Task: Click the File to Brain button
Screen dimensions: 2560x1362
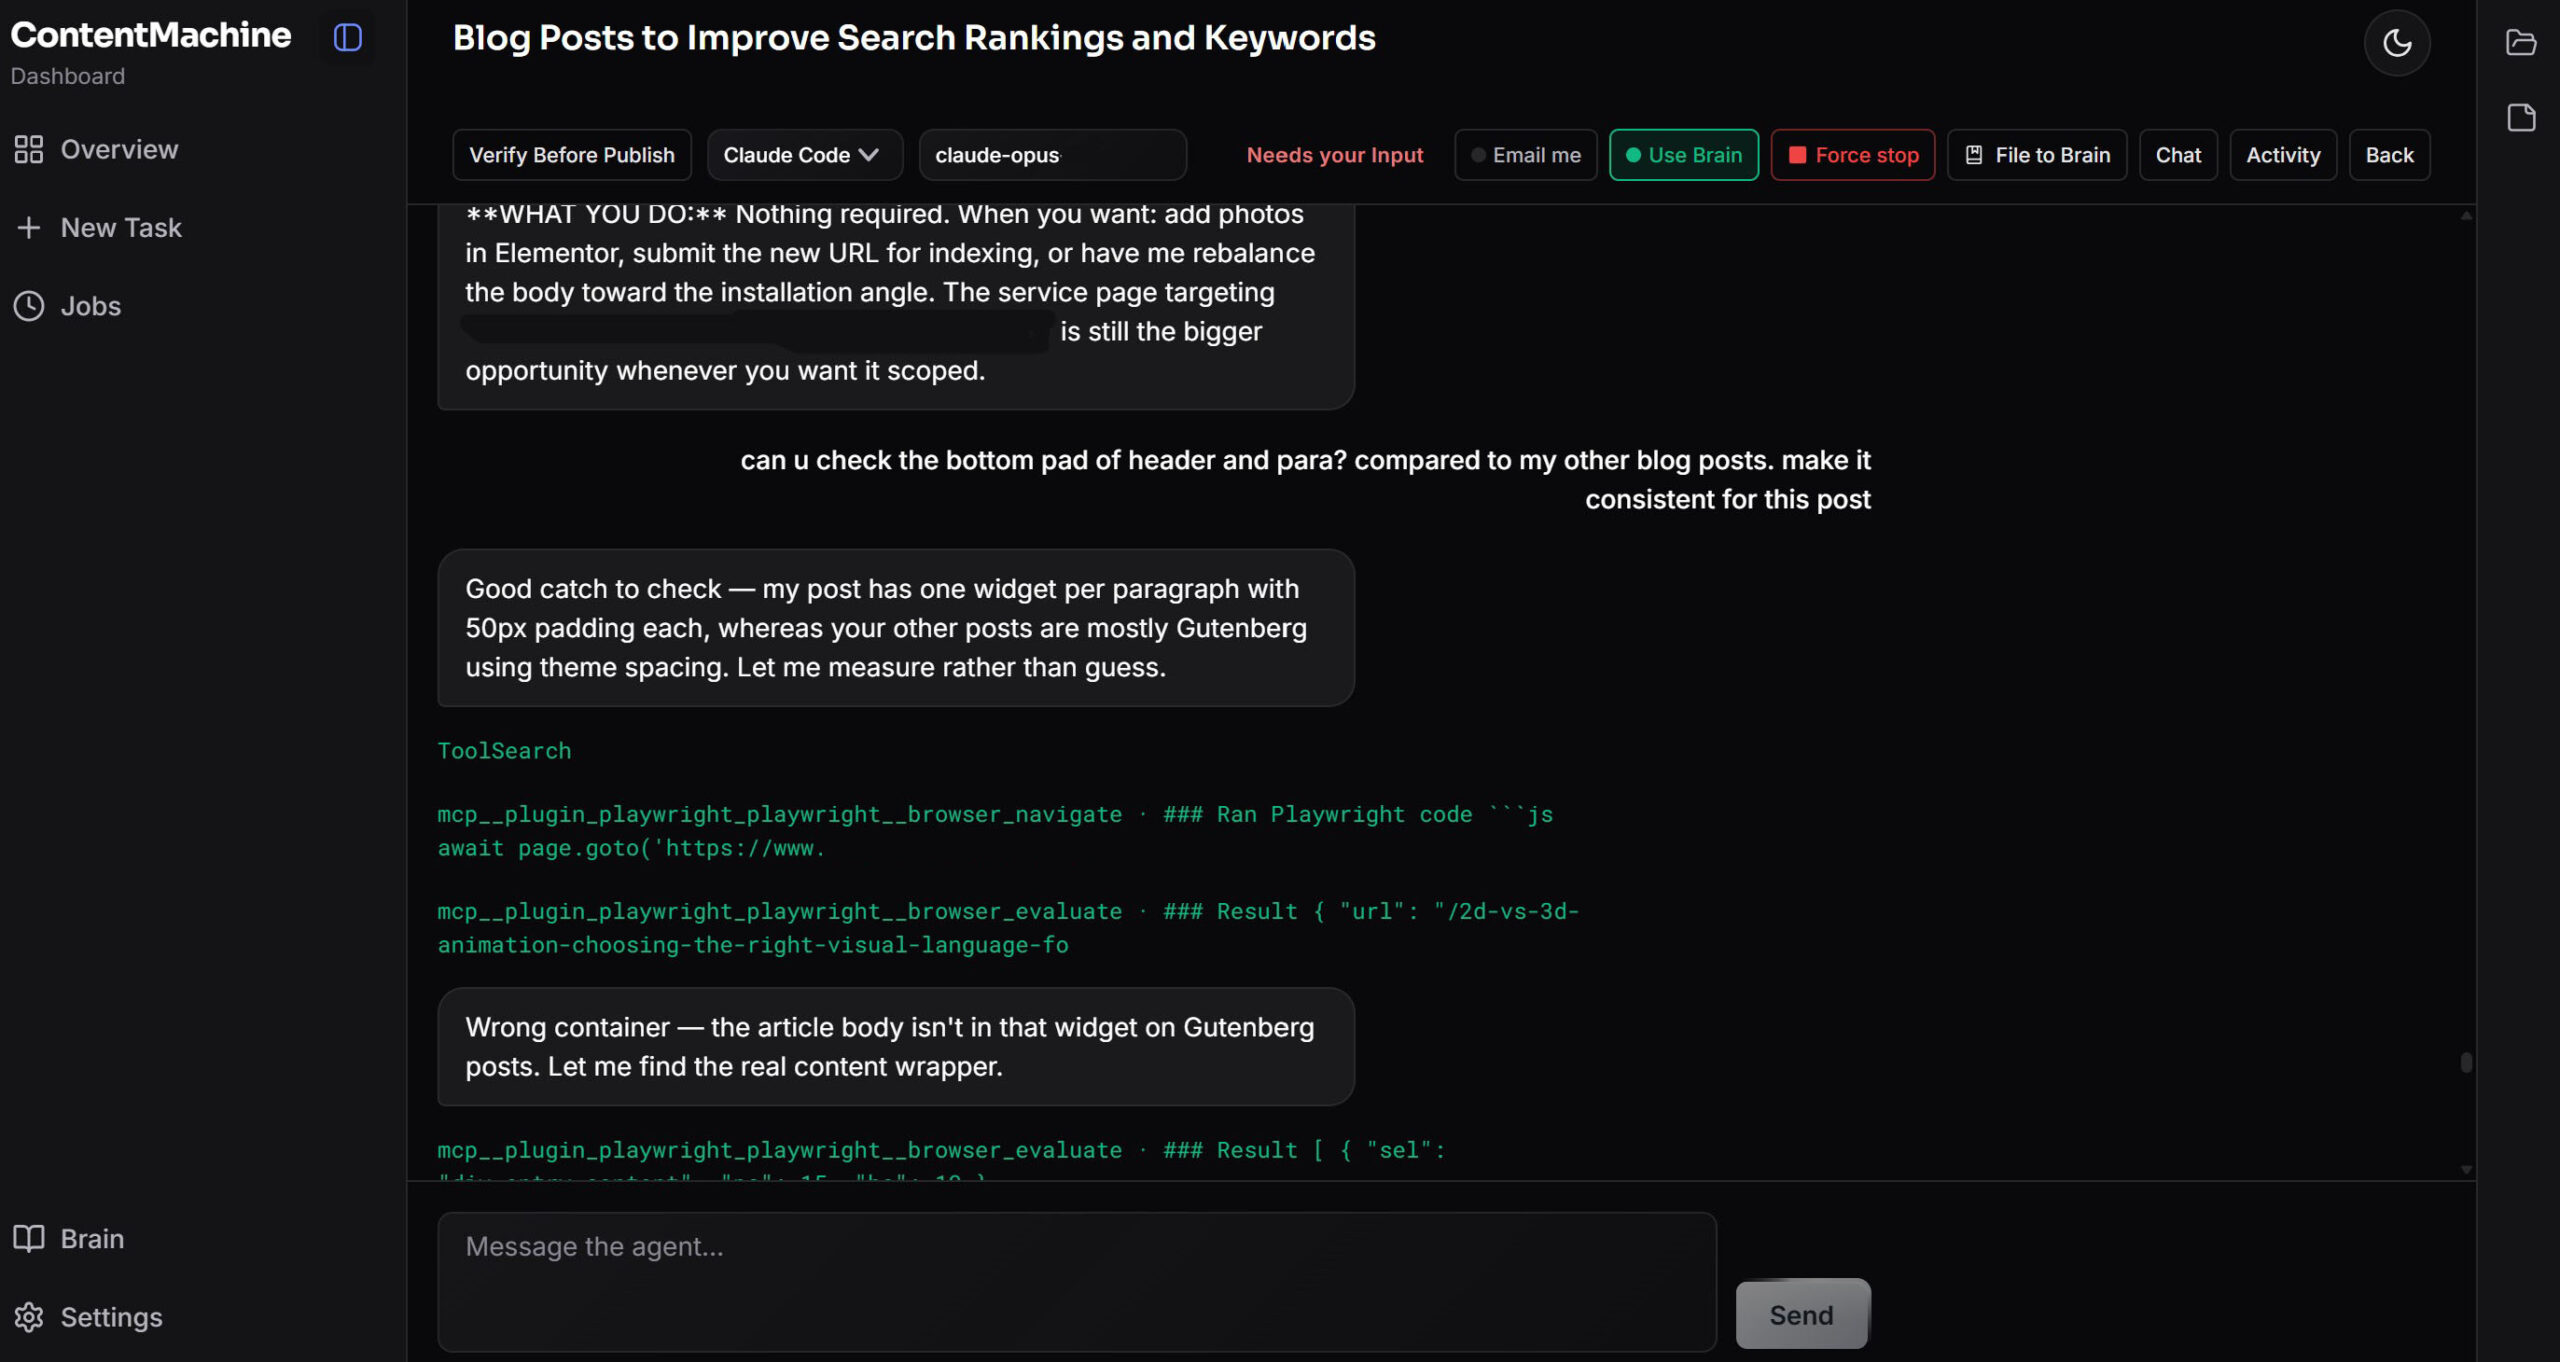Action: (x=2037, y=155)
